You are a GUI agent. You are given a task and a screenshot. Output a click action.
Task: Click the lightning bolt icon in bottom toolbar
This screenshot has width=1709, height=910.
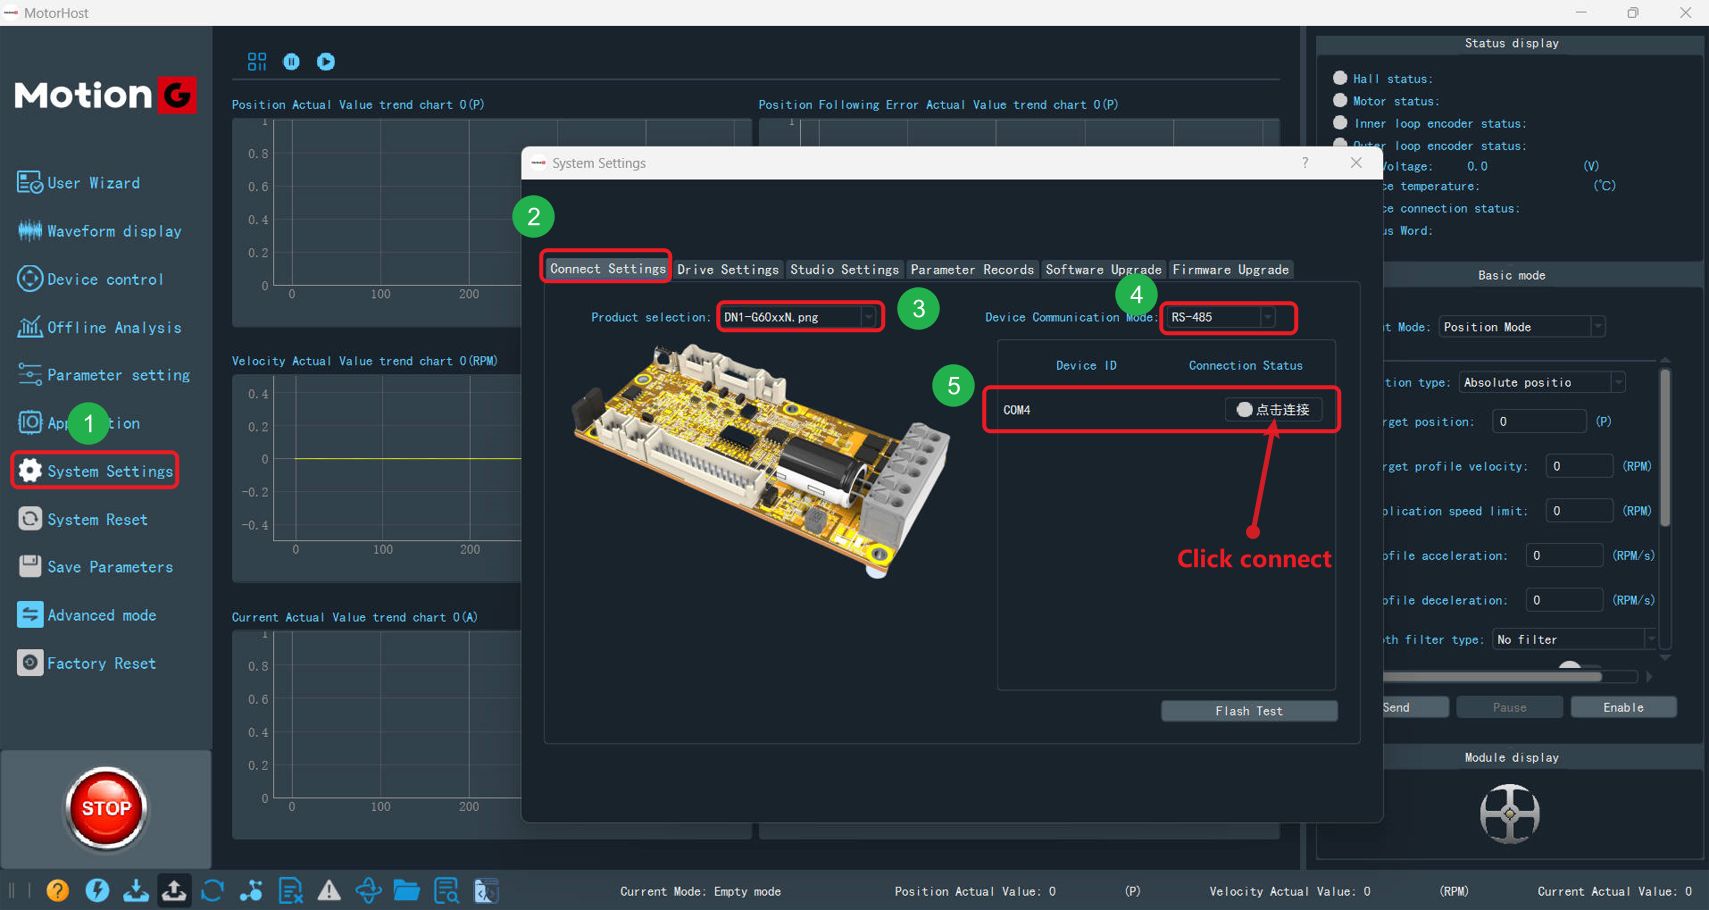[97, 890]
